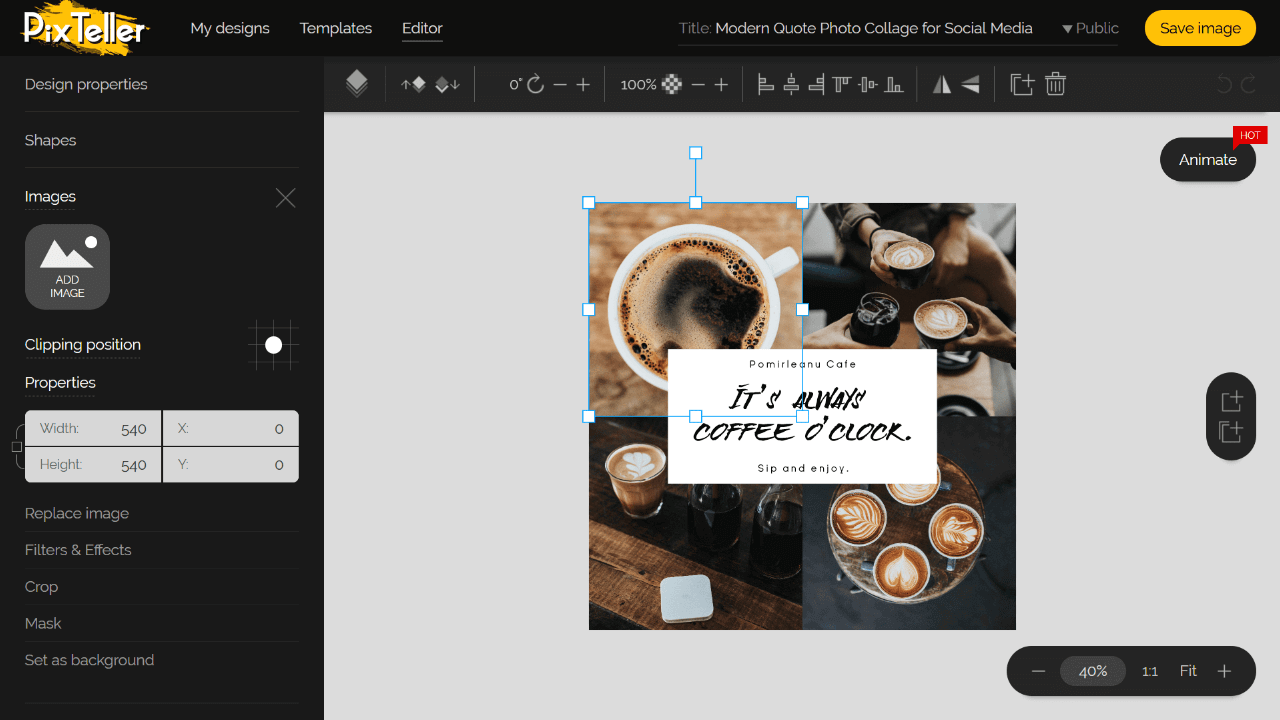
Task: Click the X position field
Action: tap(231, 428)
